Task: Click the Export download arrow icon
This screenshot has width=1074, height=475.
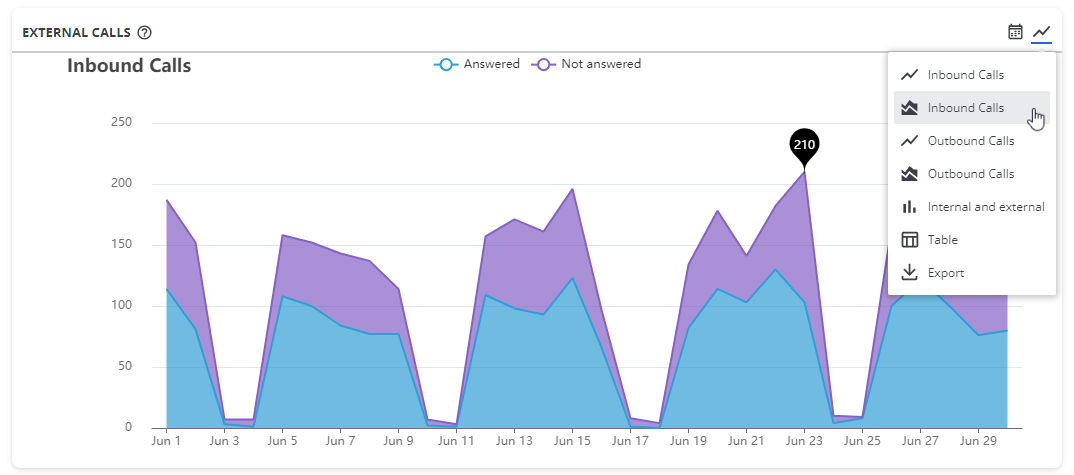Action: click(909, 273)
